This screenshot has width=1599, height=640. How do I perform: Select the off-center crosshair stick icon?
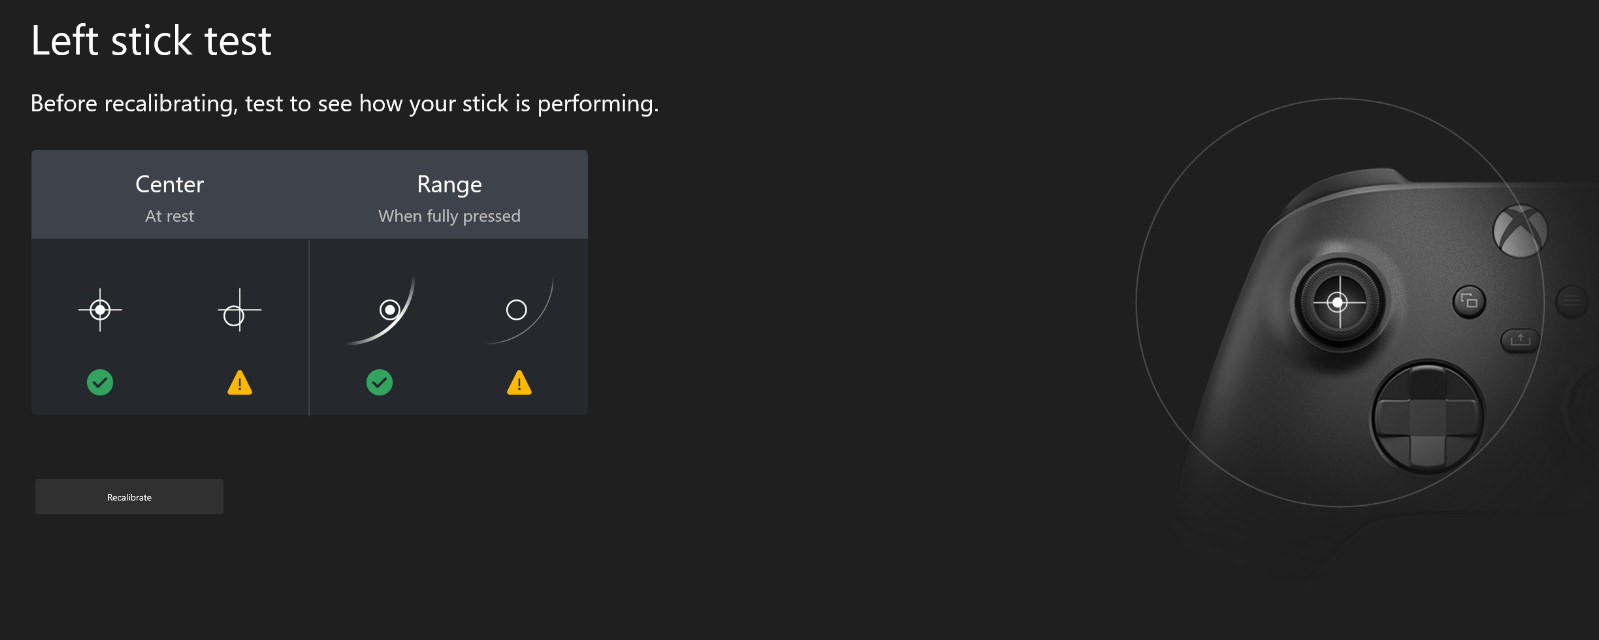pyautogui.click(x=239, y=311)
